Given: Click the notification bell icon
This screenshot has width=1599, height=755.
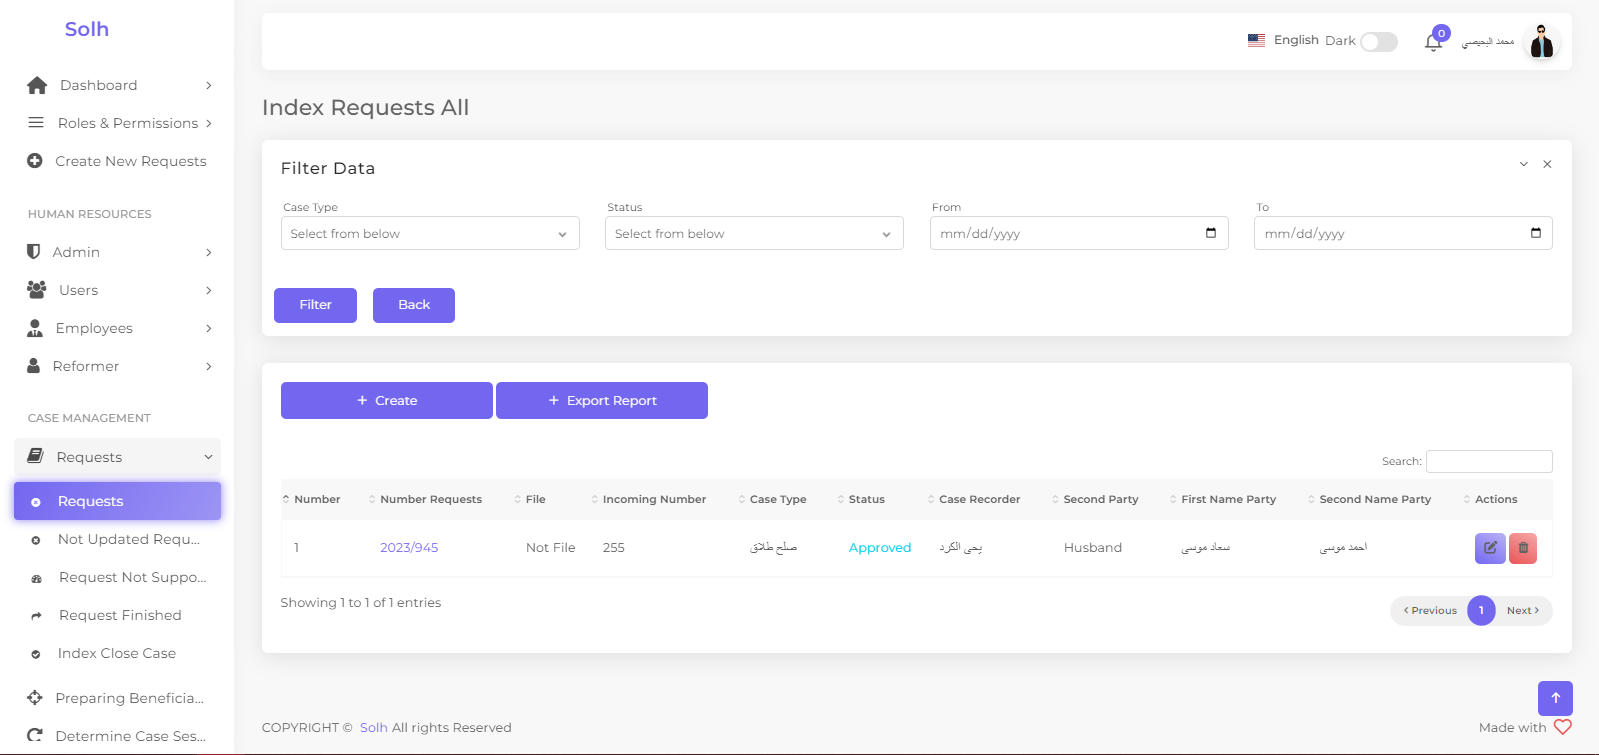Looking at the screenshot, I should coord(1433,42).
